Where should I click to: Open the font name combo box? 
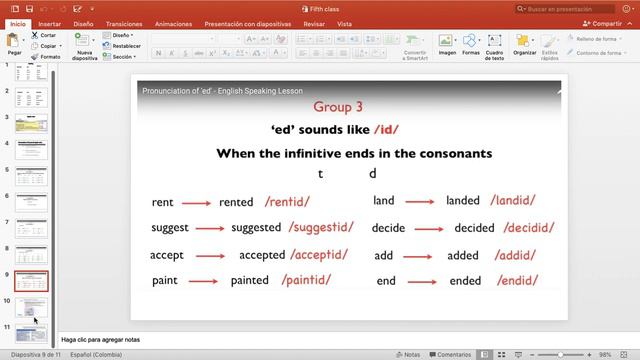point(183,39)
